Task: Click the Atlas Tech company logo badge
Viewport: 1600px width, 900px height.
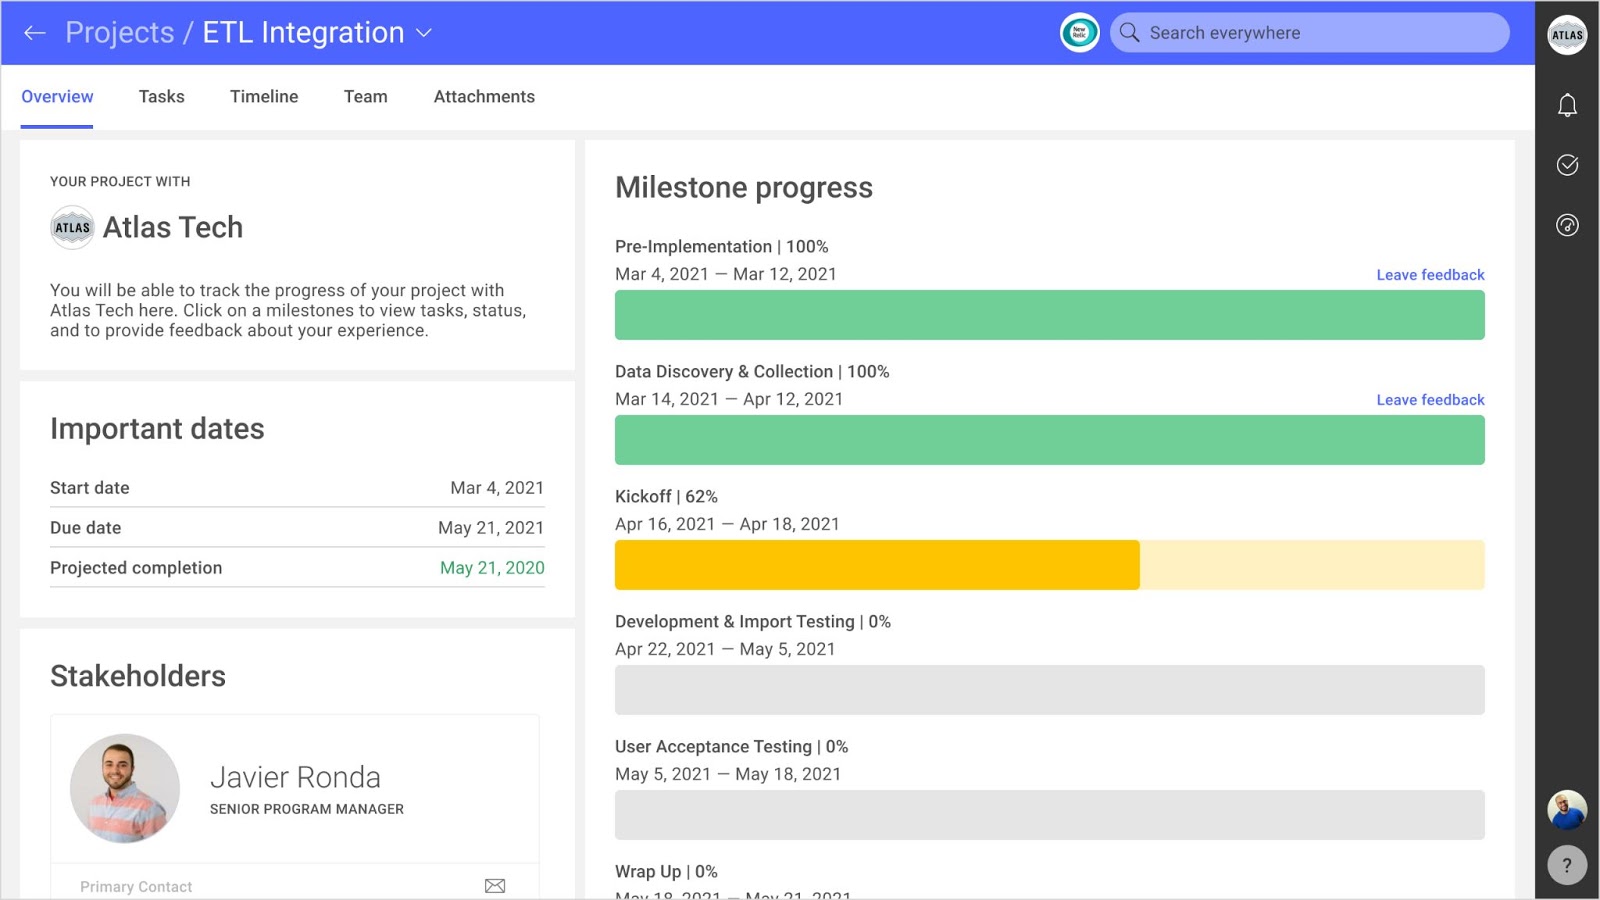Action: [72, 227]
